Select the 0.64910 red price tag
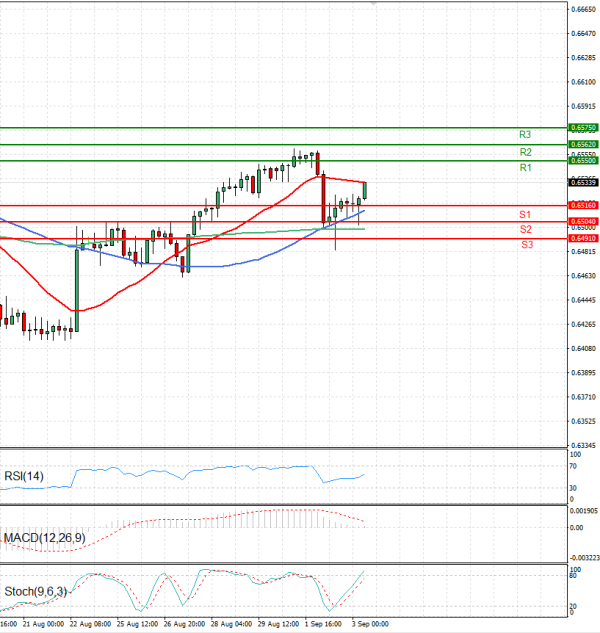 click(x=583, y=238)
